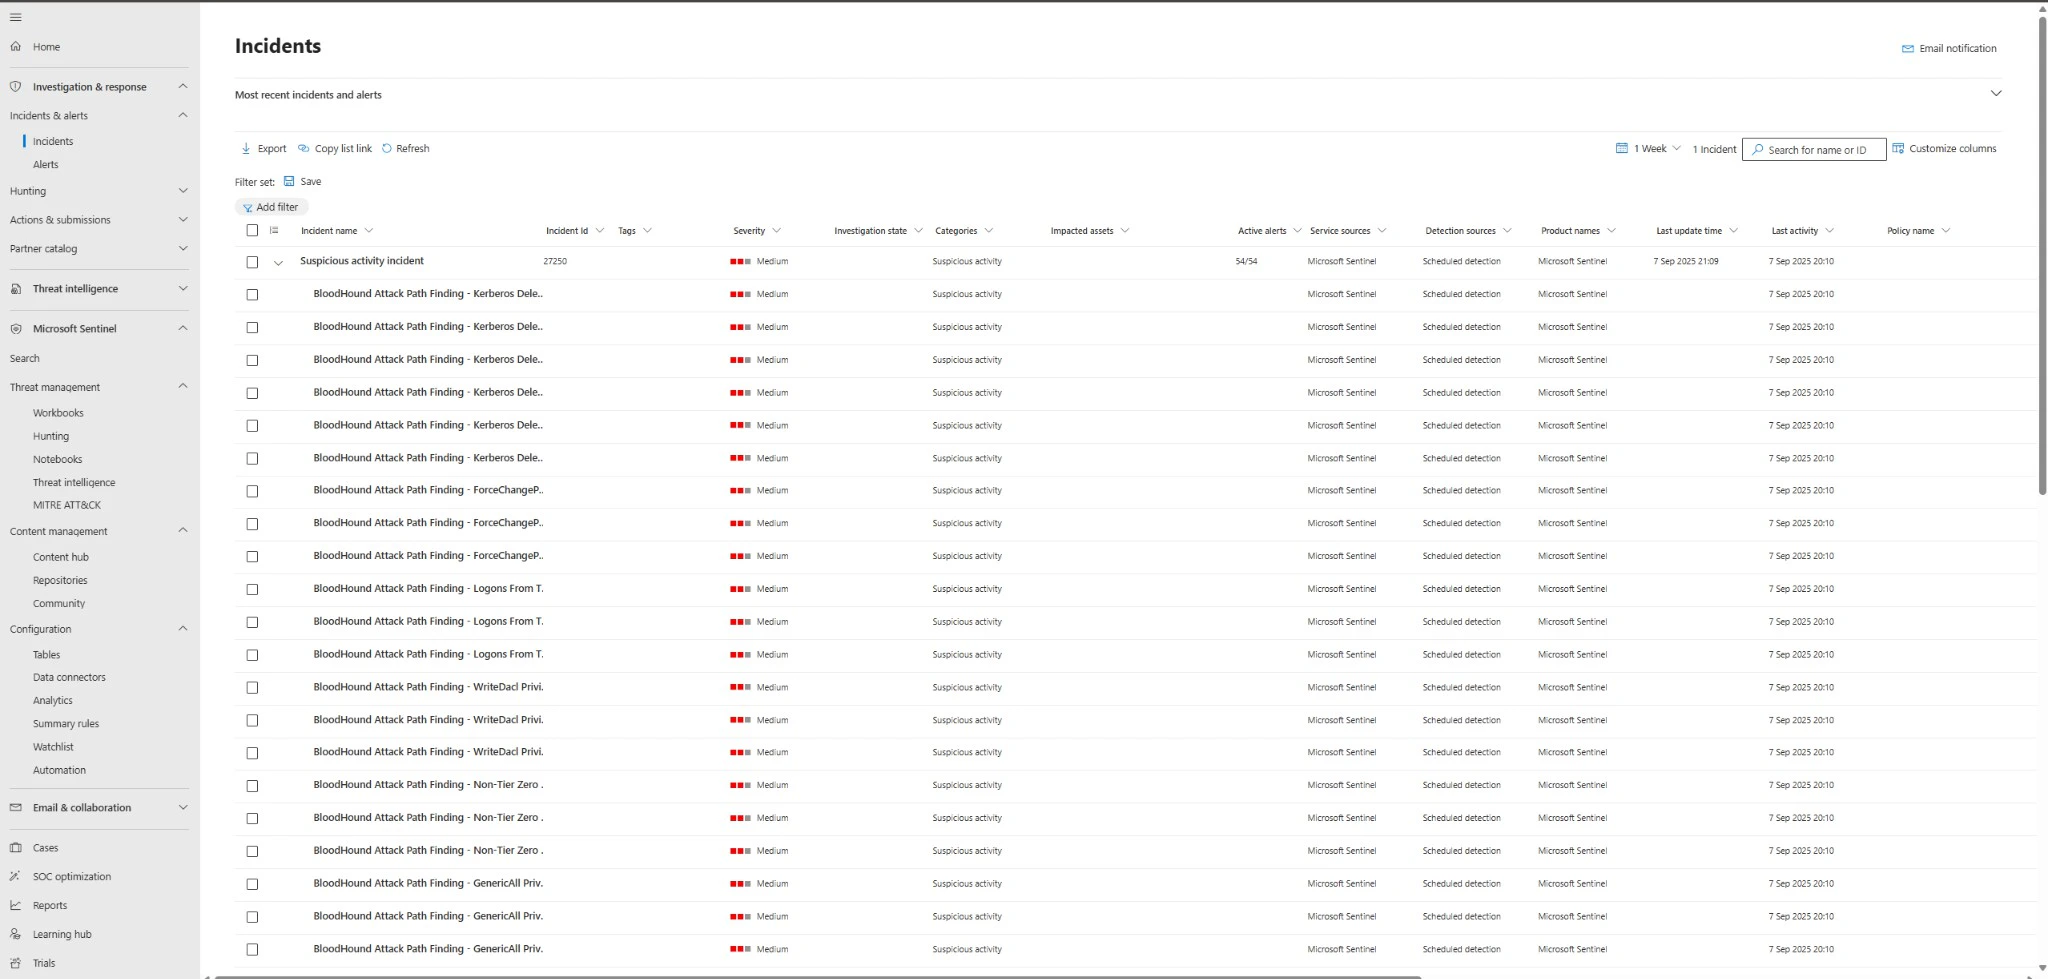Click the Add filter funnel icon
This screenshot has height=979, width=2048.
click(249, 206)
